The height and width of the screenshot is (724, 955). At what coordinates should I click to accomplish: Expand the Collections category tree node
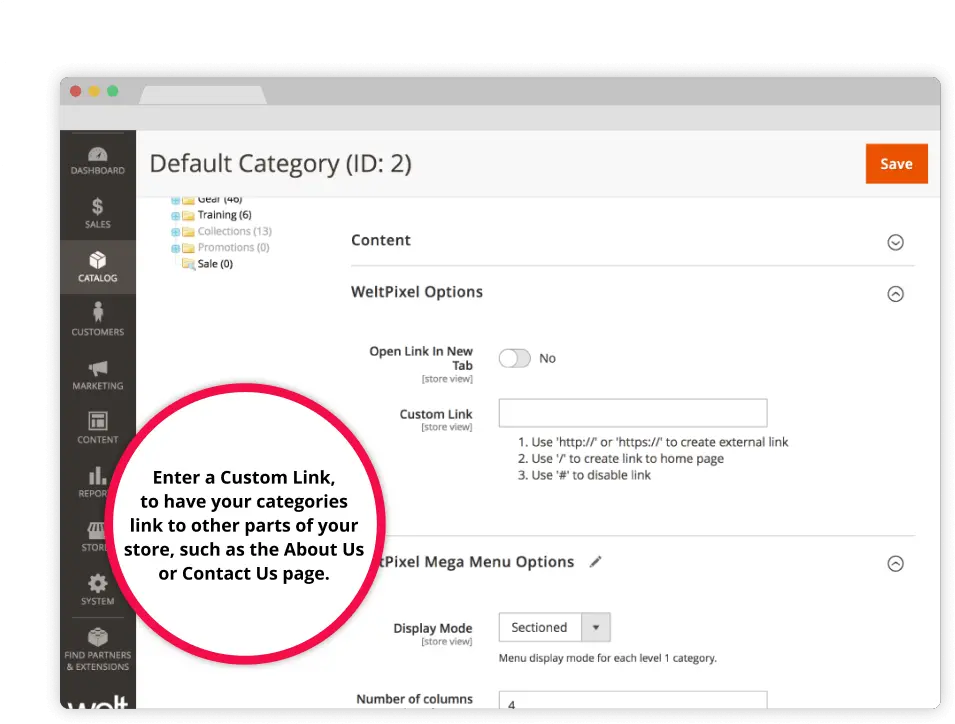tap(175, 232)
